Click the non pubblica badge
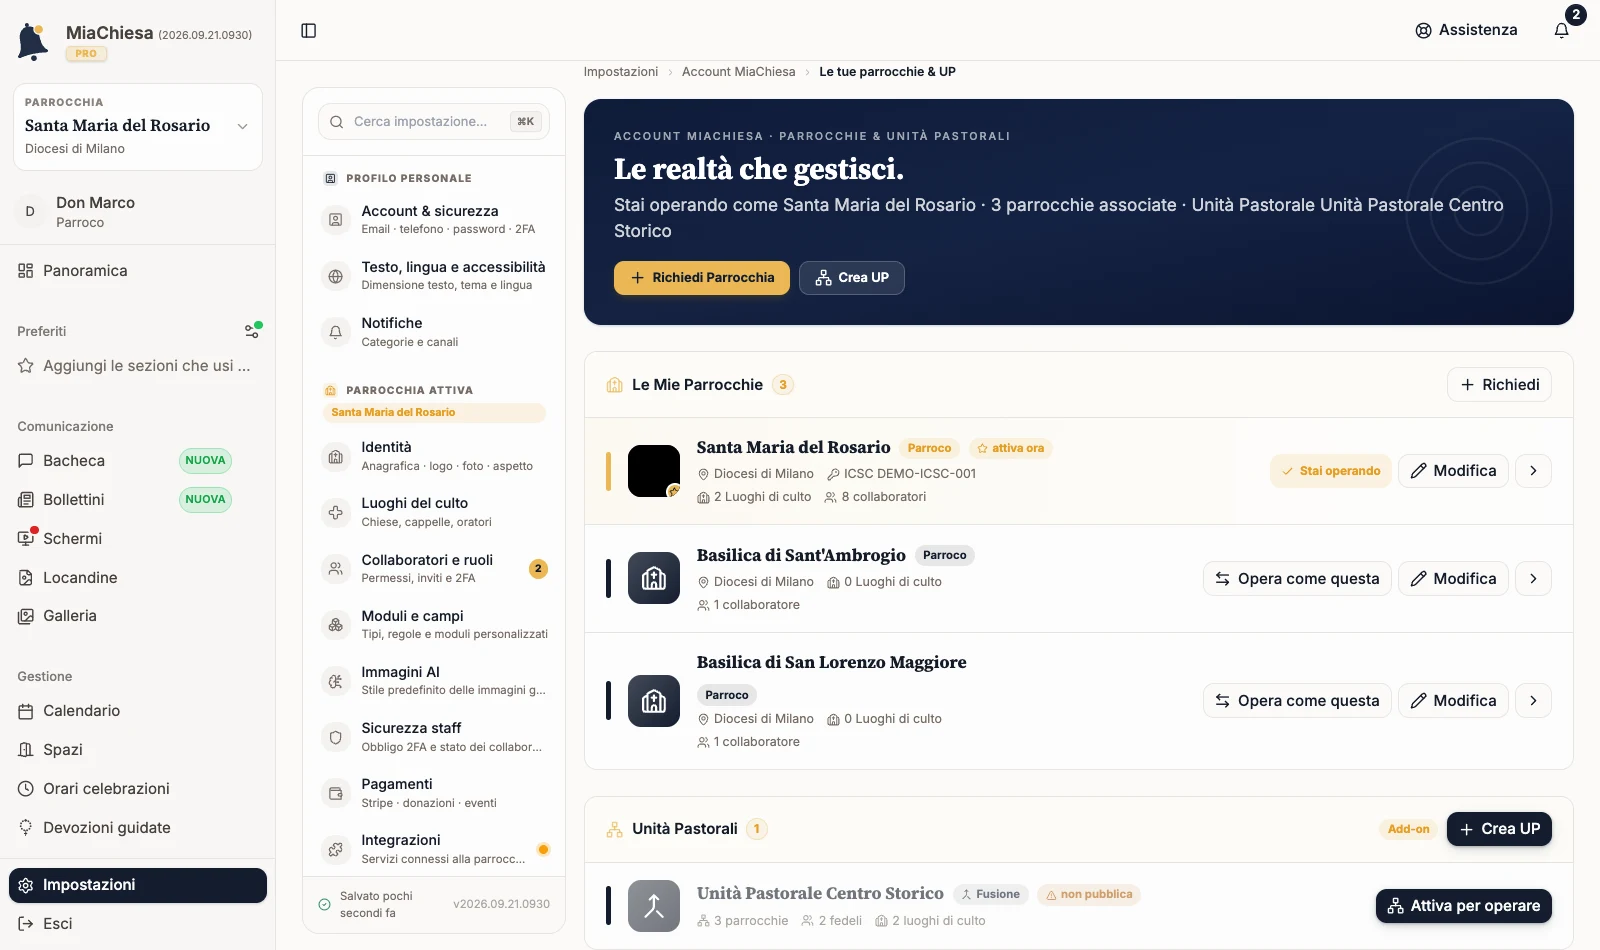The width and height of the screenshot is (1600, 950). tap(1089, 895)
